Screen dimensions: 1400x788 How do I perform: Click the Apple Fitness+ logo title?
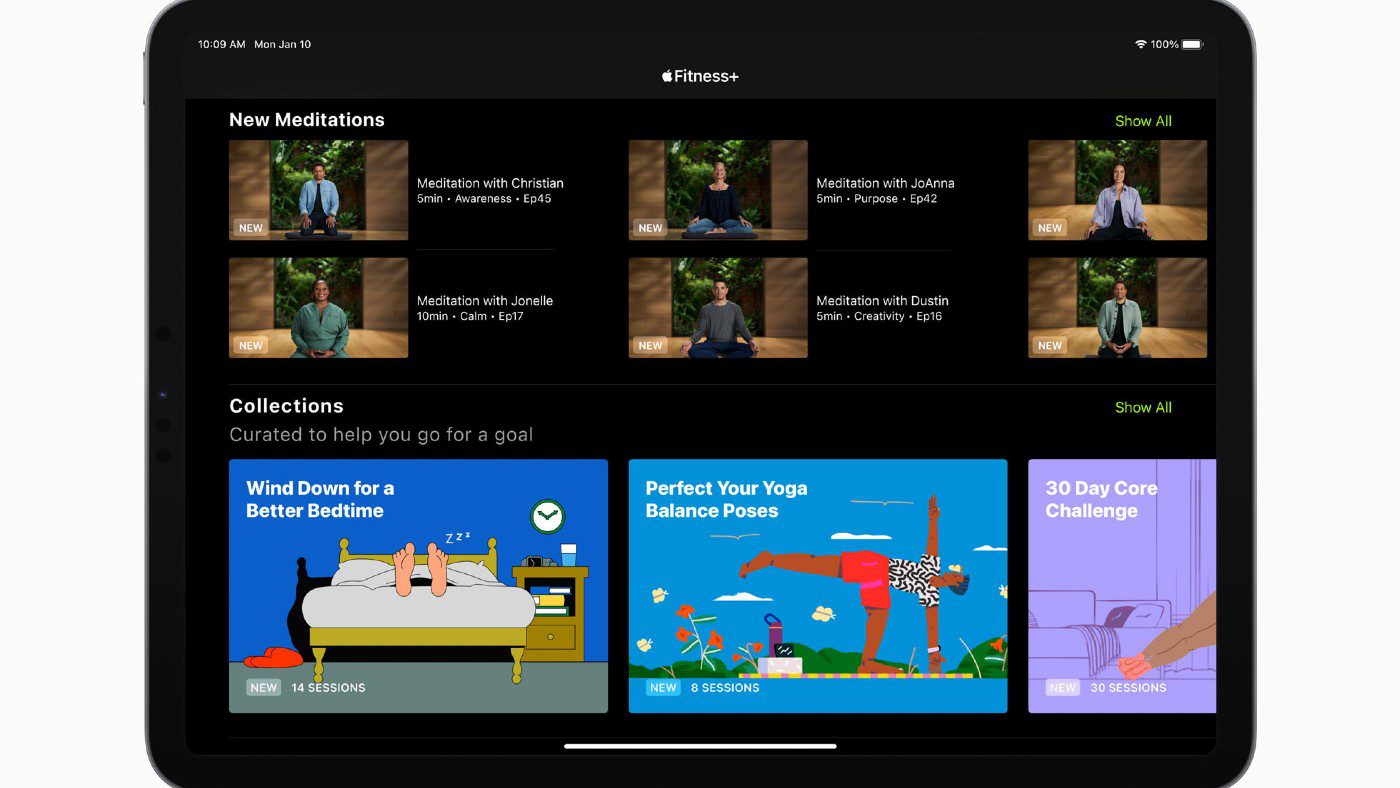coord(700,76)
